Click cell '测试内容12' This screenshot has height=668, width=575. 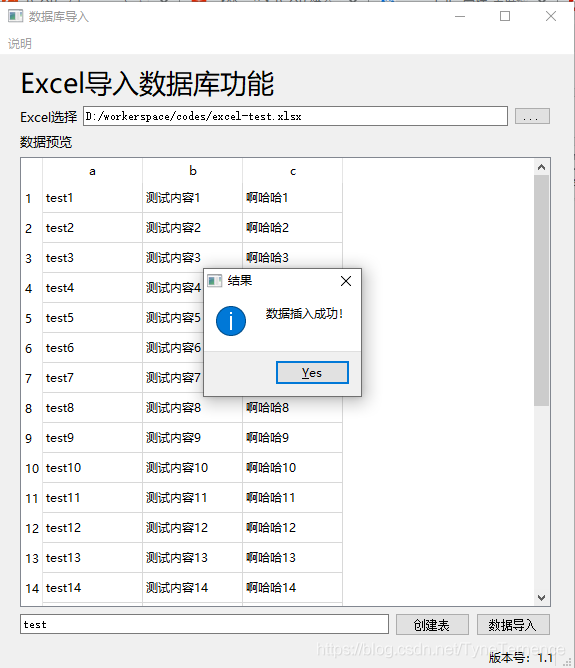193,528
